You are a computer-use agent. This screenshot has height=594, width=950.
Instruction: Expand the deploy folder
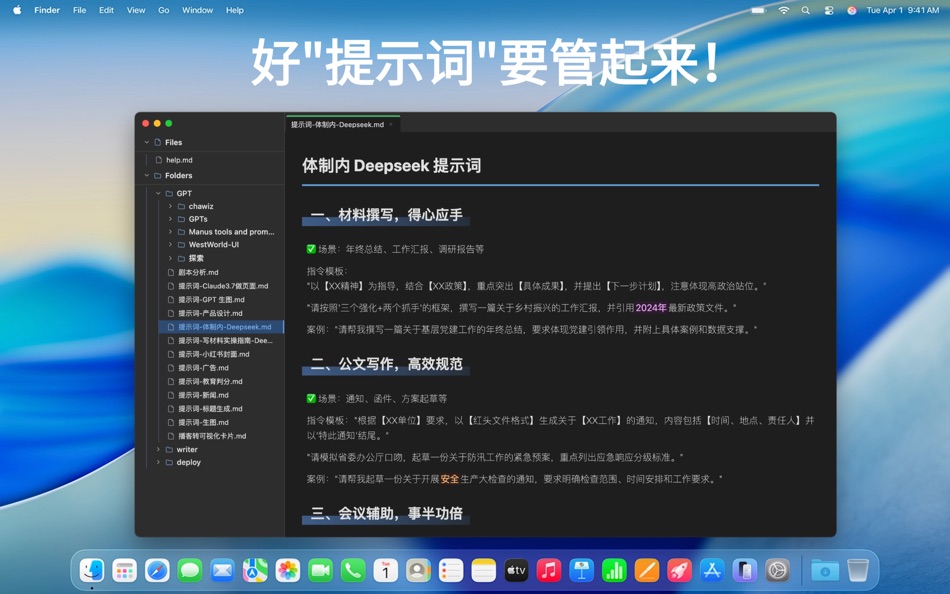[158, 462]
